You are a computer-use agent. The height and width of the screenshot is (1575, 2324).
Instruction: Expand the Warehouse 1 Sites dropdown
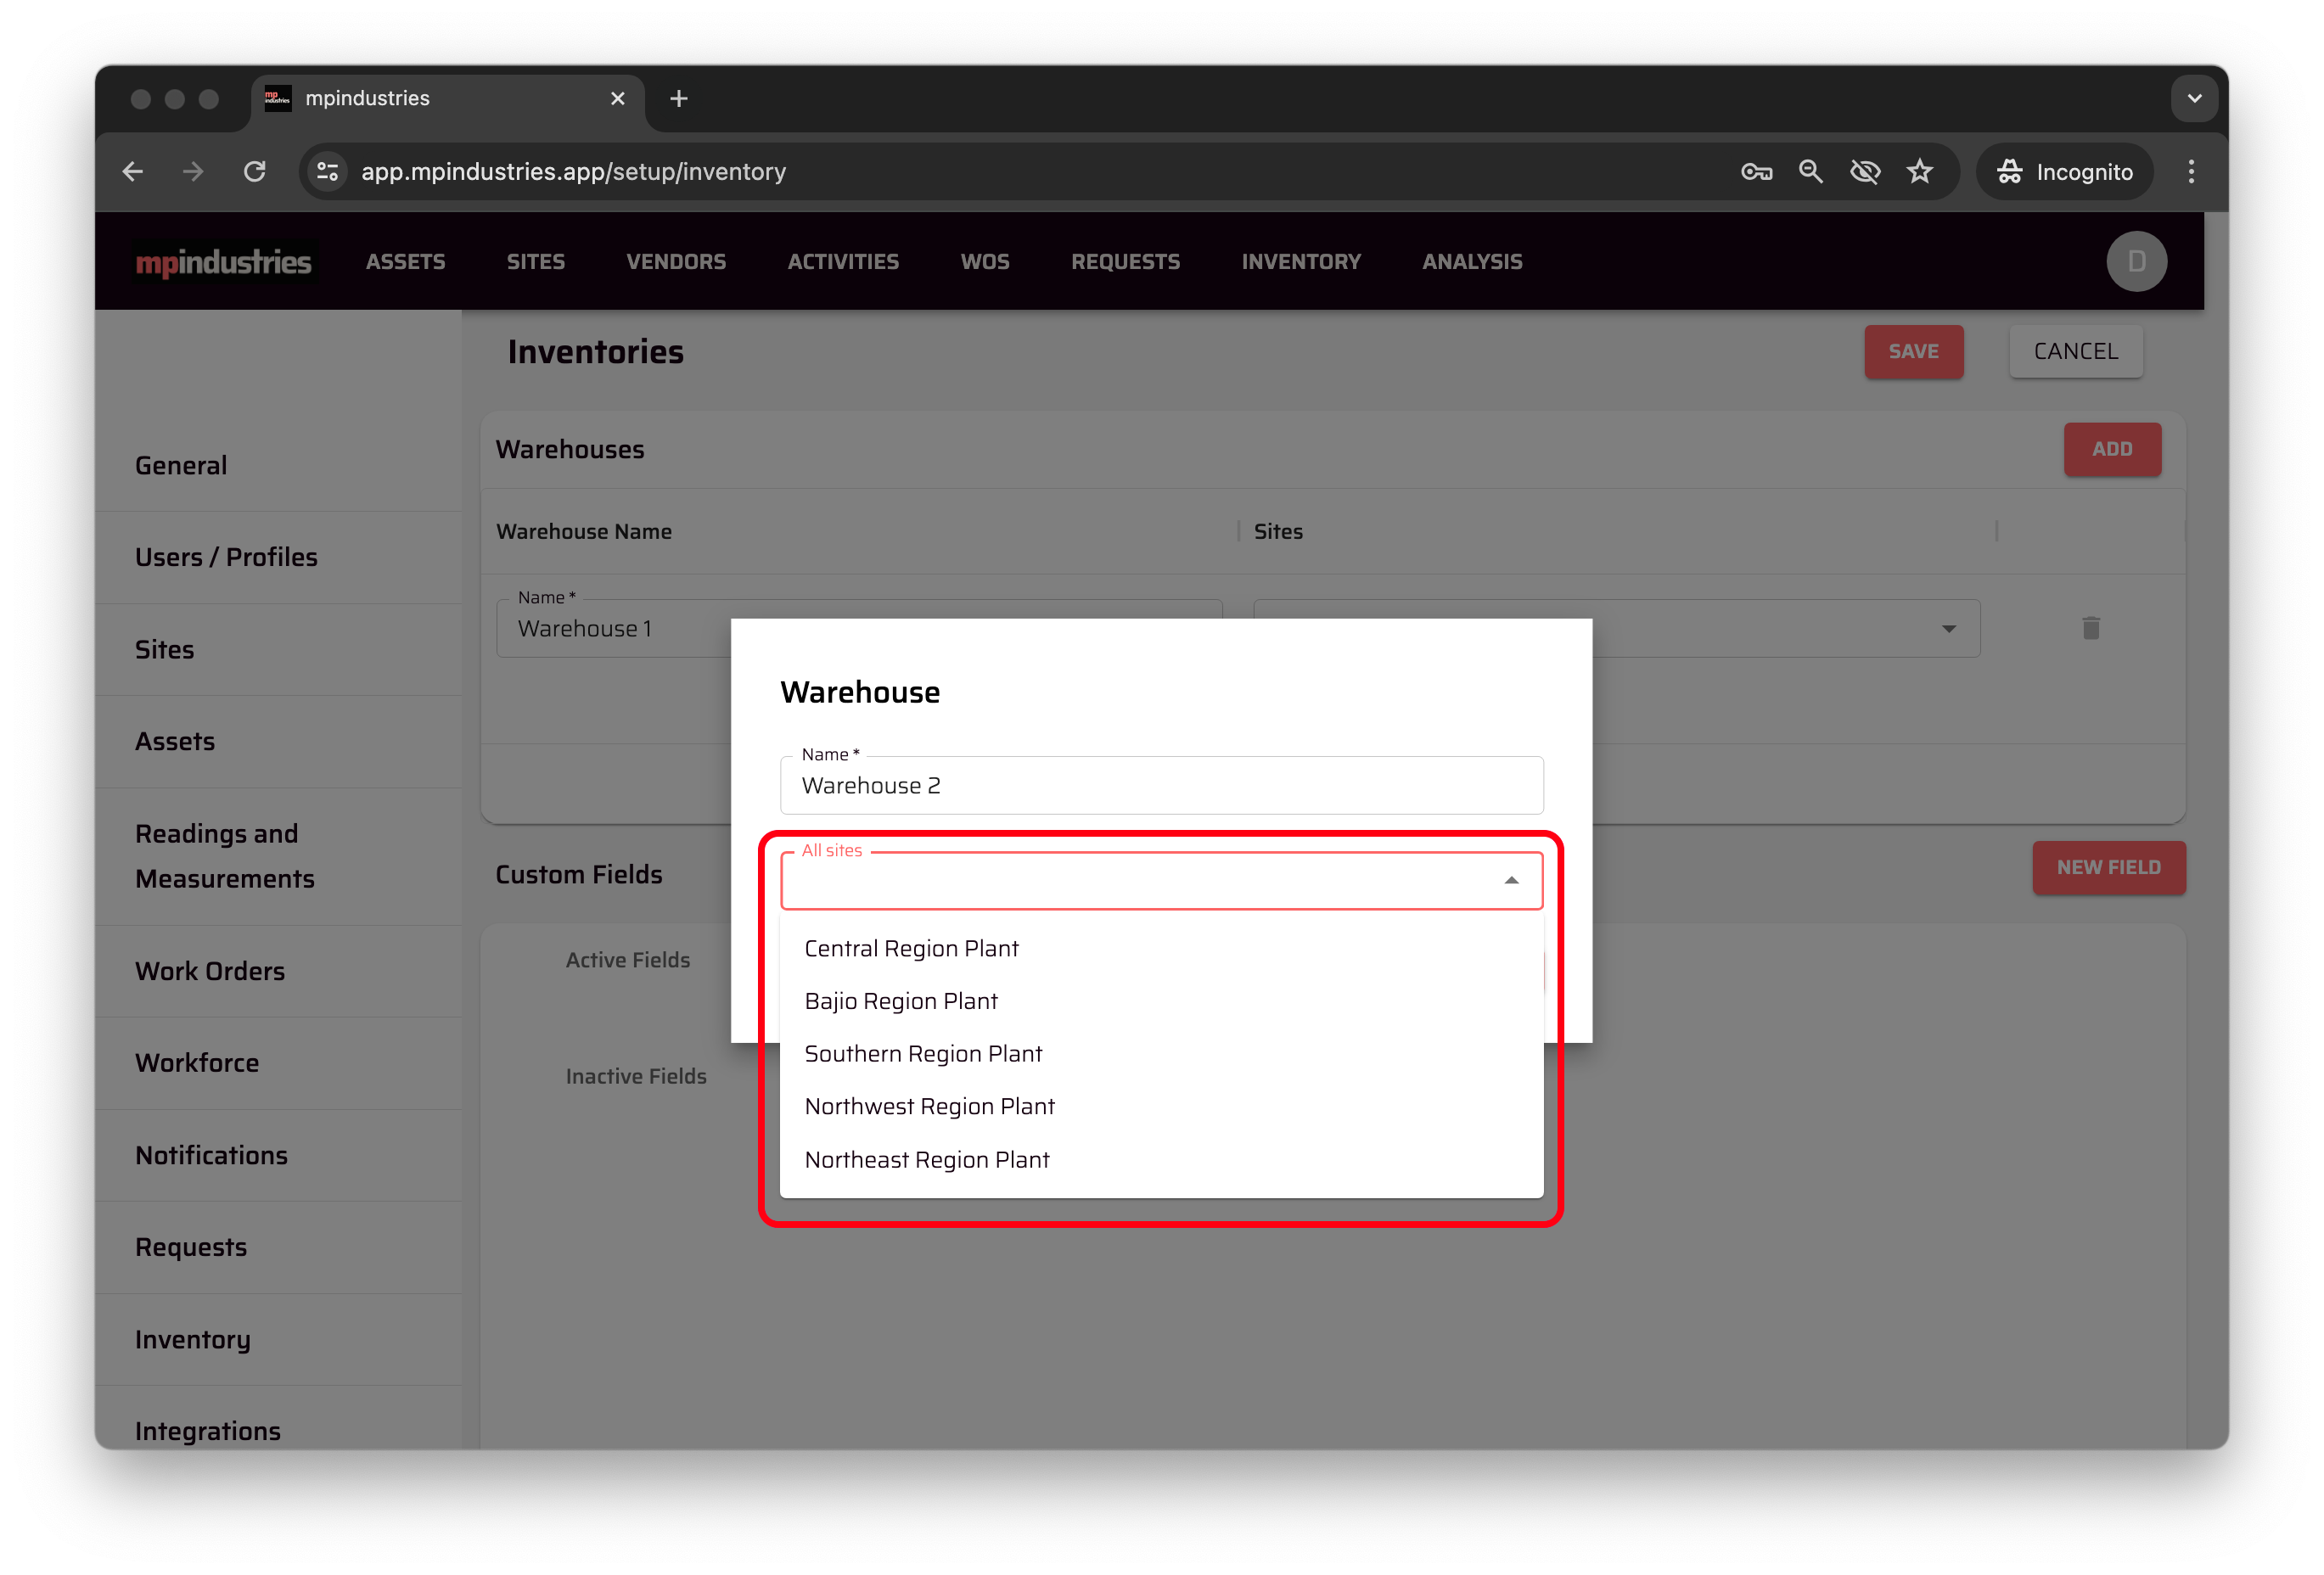point(1948,629)
